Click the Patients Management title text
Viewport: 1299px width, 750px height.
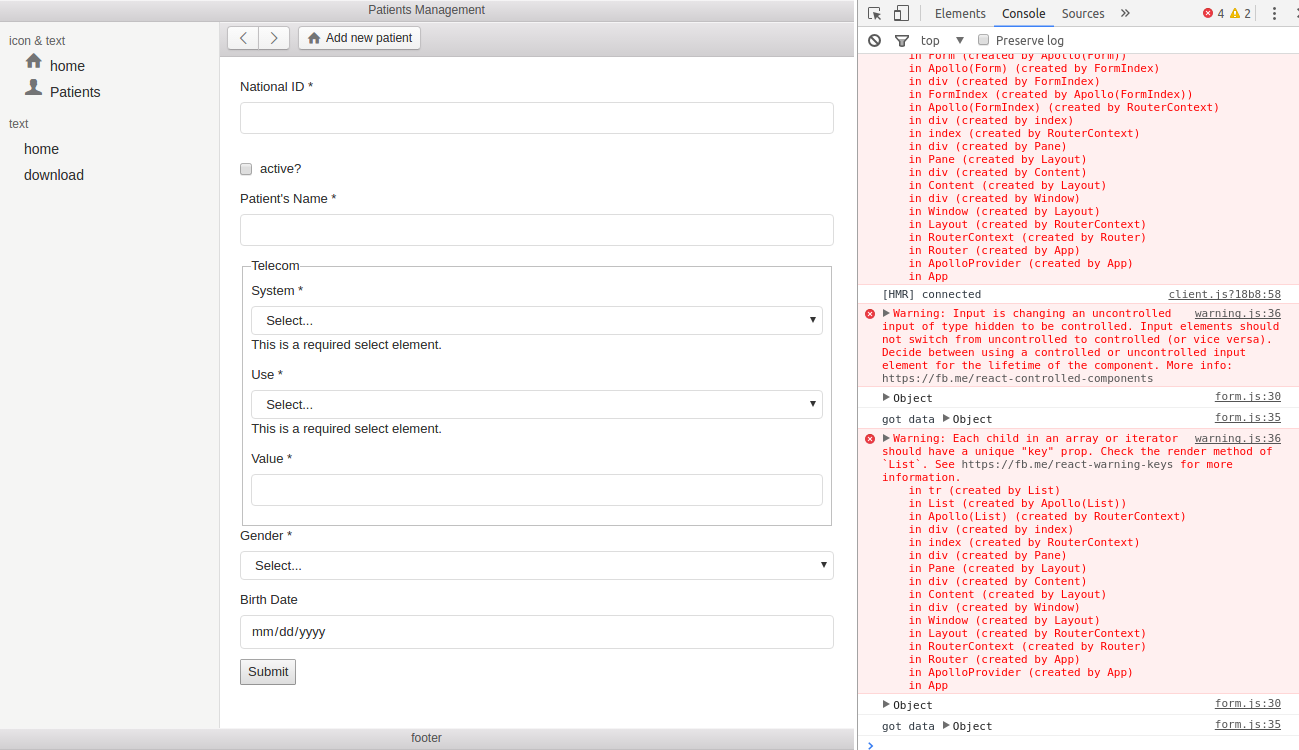pyautogui.click(x=426, y=10)
